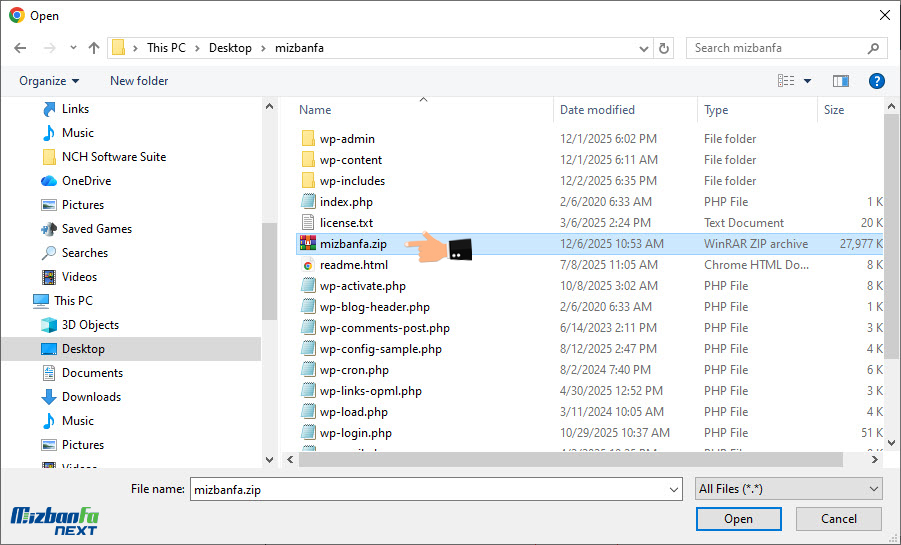The image size is (901, 545).
Task: Toggle the preview pane icon
Action: [x=841, y=81]
